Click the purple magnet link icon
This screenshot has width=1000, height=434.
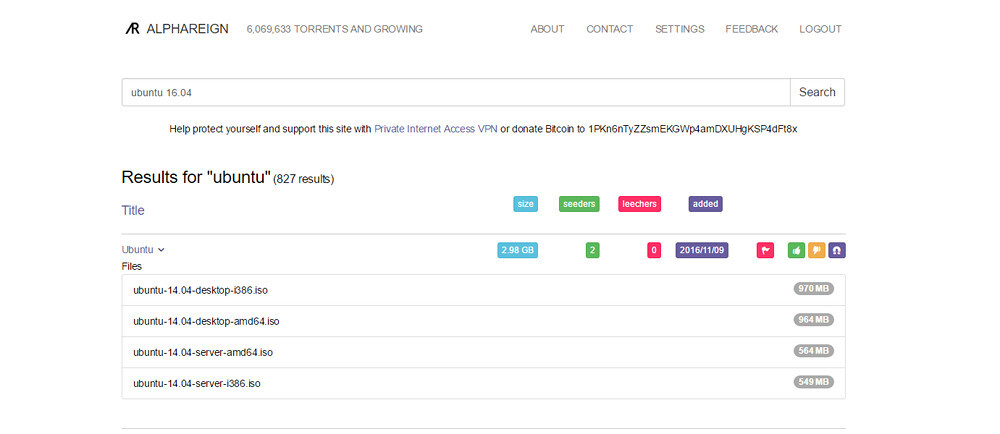837,250
